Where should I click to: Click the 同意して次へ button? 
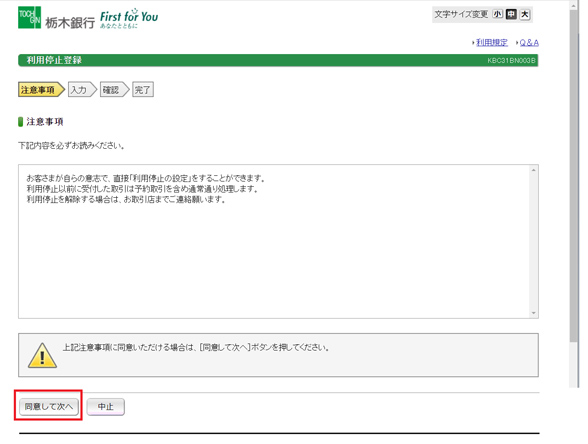pyautogui.click(x=49, y=406)
